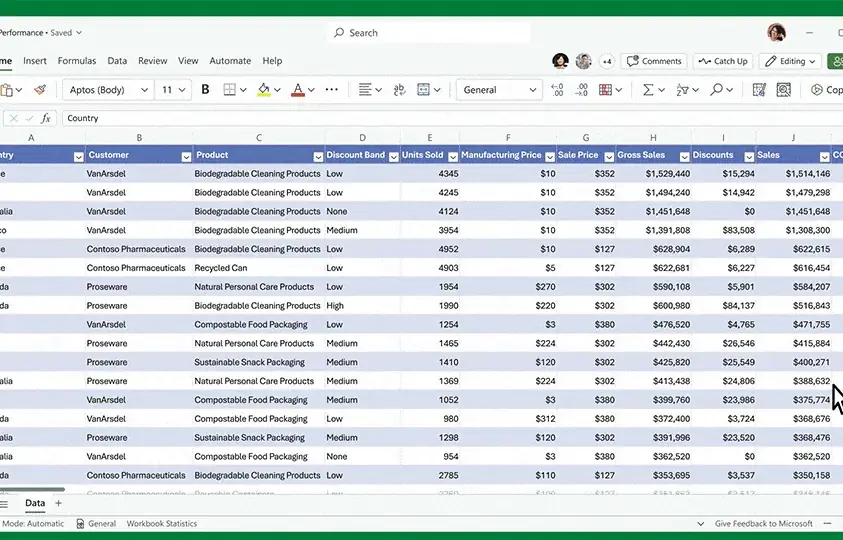Click the Format Painter brush icon
Image resolution: width=843 pixels, height=540 pixels.
[40, 90]
